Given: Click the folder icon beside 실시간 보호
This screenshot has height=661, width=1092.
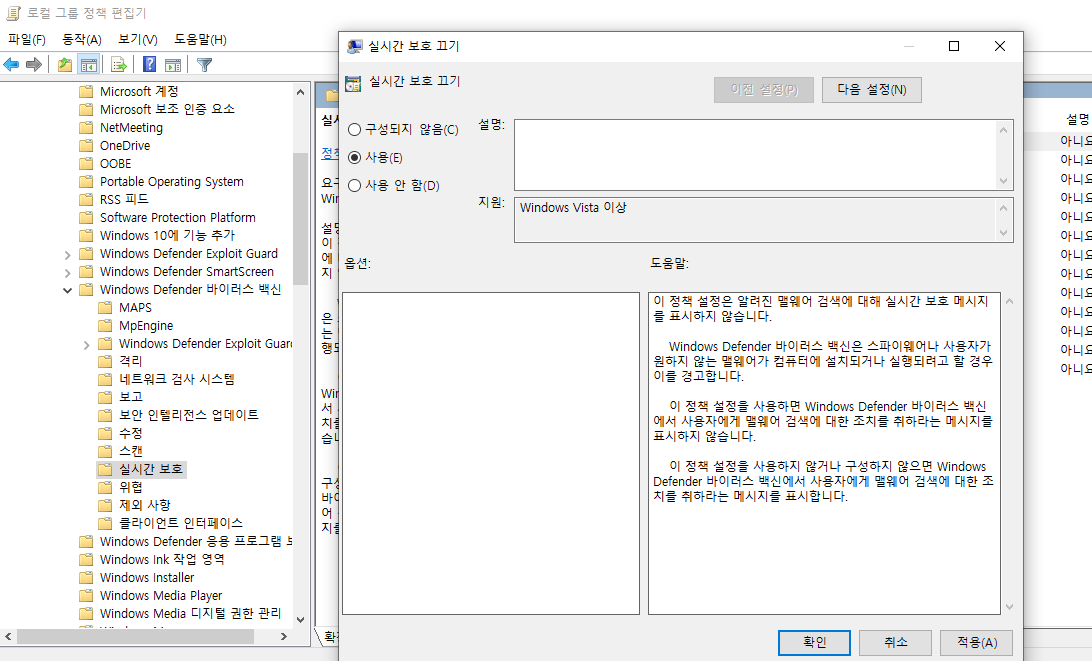Looking at the screenshot, I should pyautogui.click(x=105, y=469).
